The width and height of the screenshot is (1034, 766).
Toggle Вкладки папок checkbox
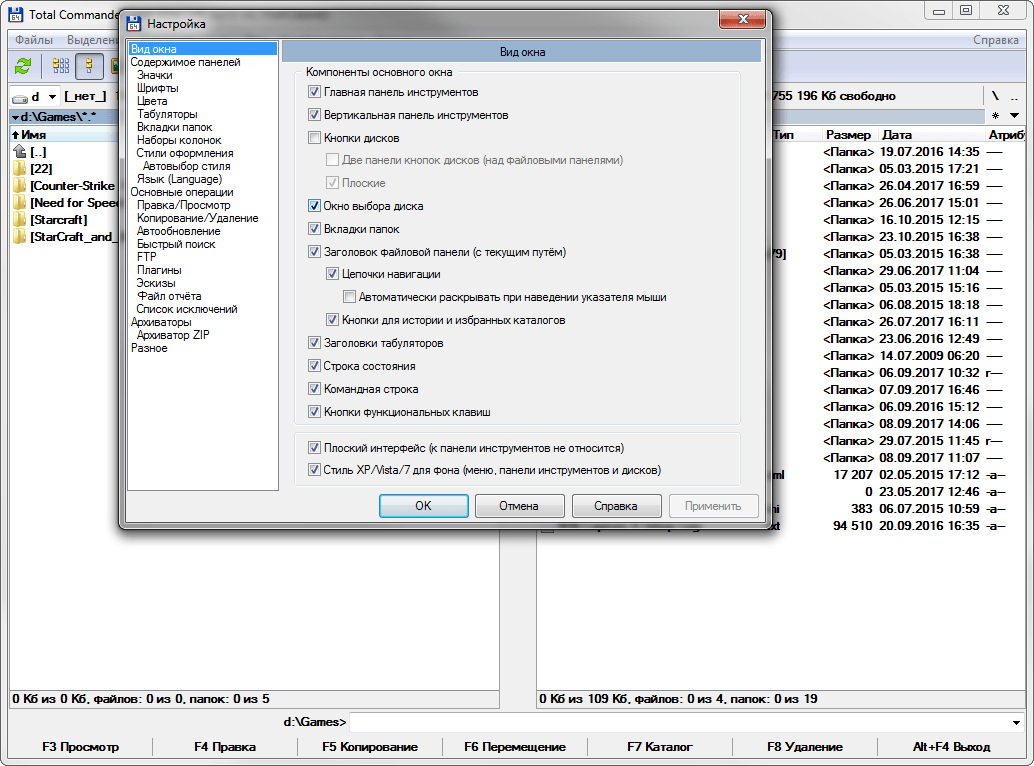point(315,229)
